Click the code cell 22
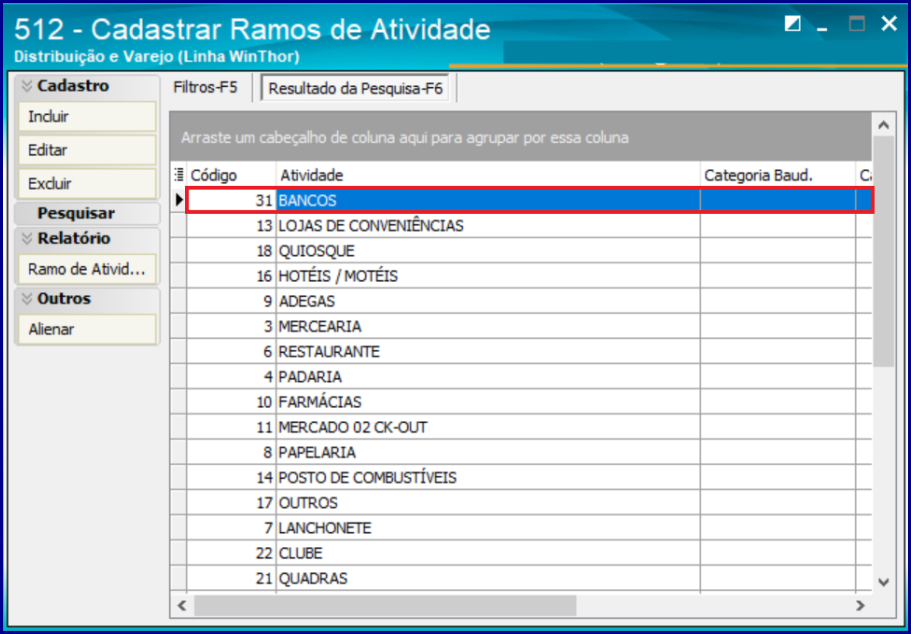Image resolution: width=911 pixels, height=634 pixels. point(231,553)
